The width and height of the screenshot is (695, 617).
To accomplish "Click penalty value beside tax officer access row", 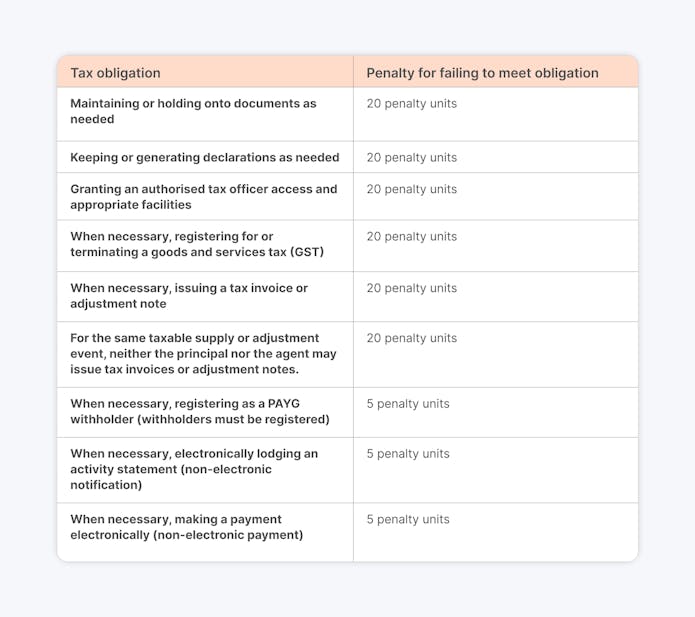I will (411, 189).
